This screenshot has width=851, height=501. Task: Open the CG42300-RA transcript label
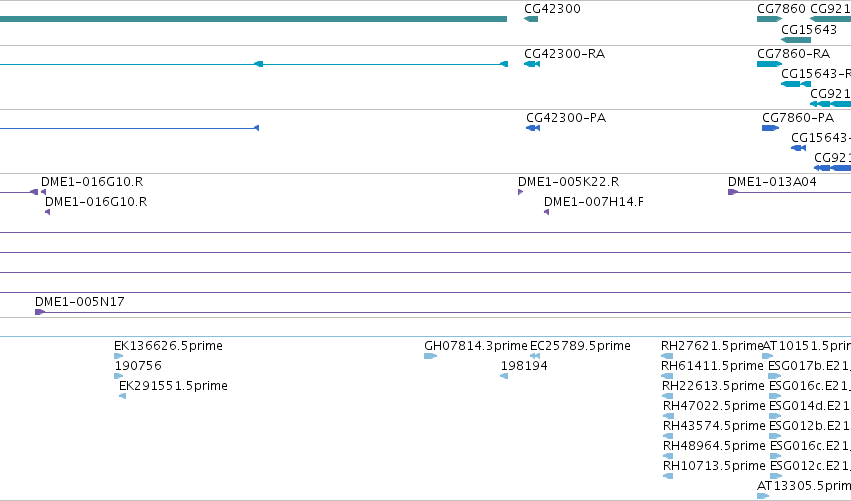[x=564, y=54]
